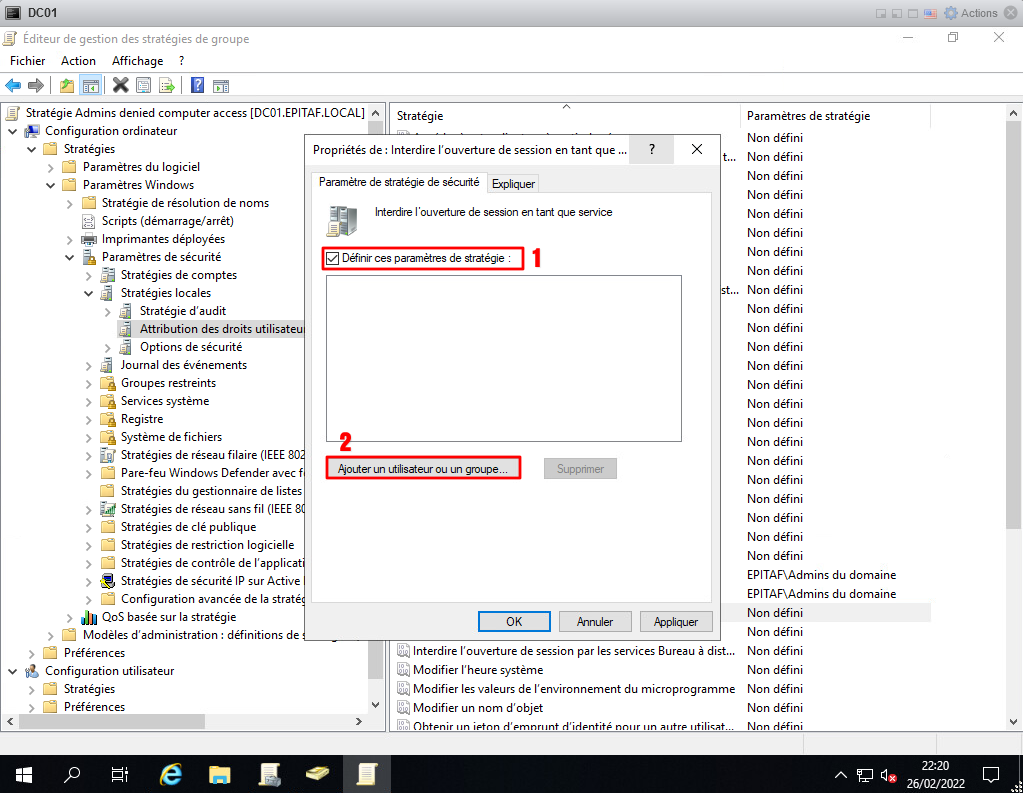Click the Delete (X) toolbar icon
This screenshot has height=793, width=1023.
point(121,86)
